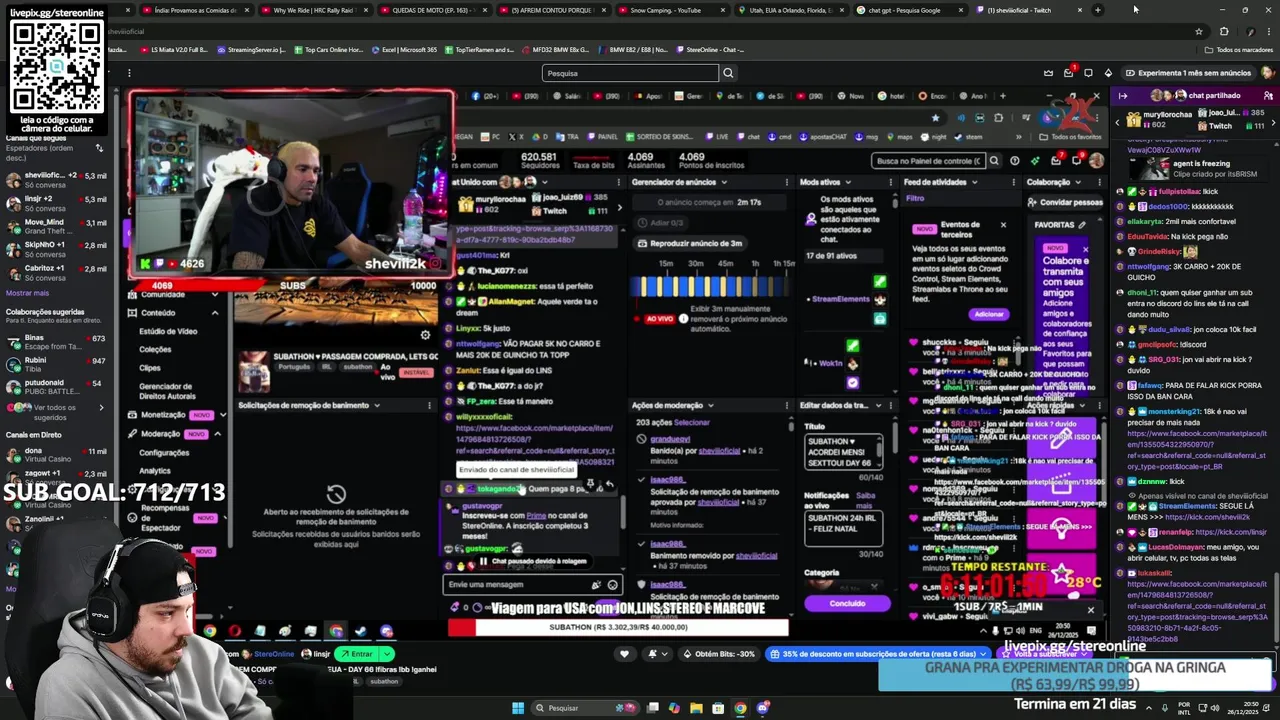Click Obtém Bits: -30% button
Image resolution: width=1280 pixels, height=720 pixels.
coord(717,654)
